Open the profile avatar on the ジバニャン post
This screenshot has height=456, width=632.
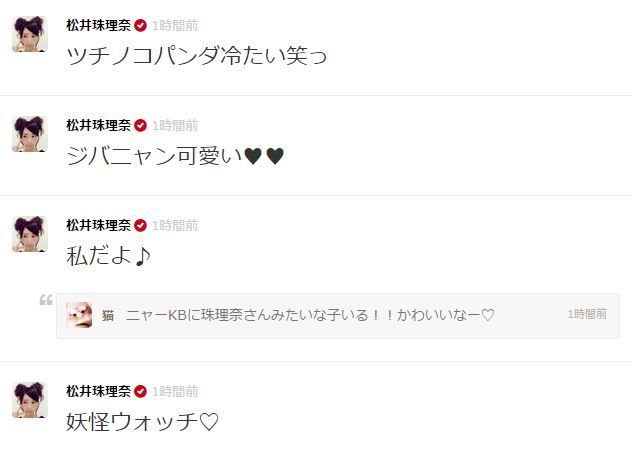tap(30, 134)
